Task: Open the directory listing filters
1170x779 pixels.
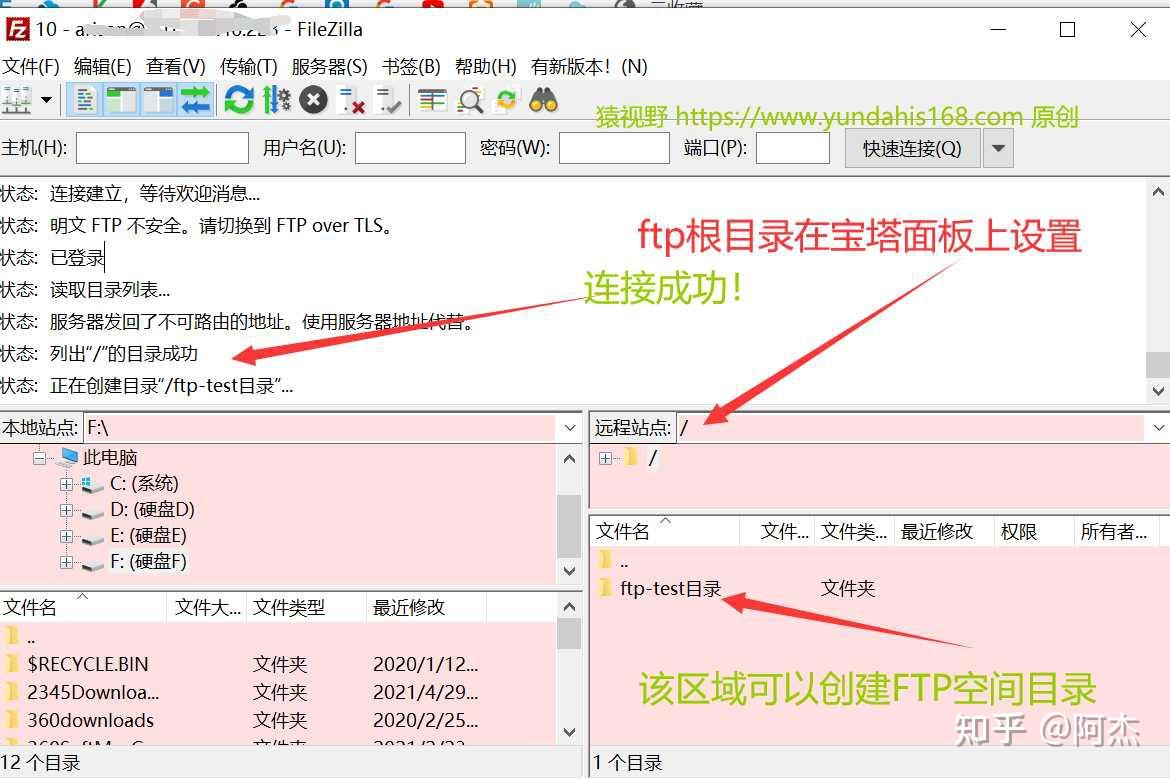Action: point(432,99)
